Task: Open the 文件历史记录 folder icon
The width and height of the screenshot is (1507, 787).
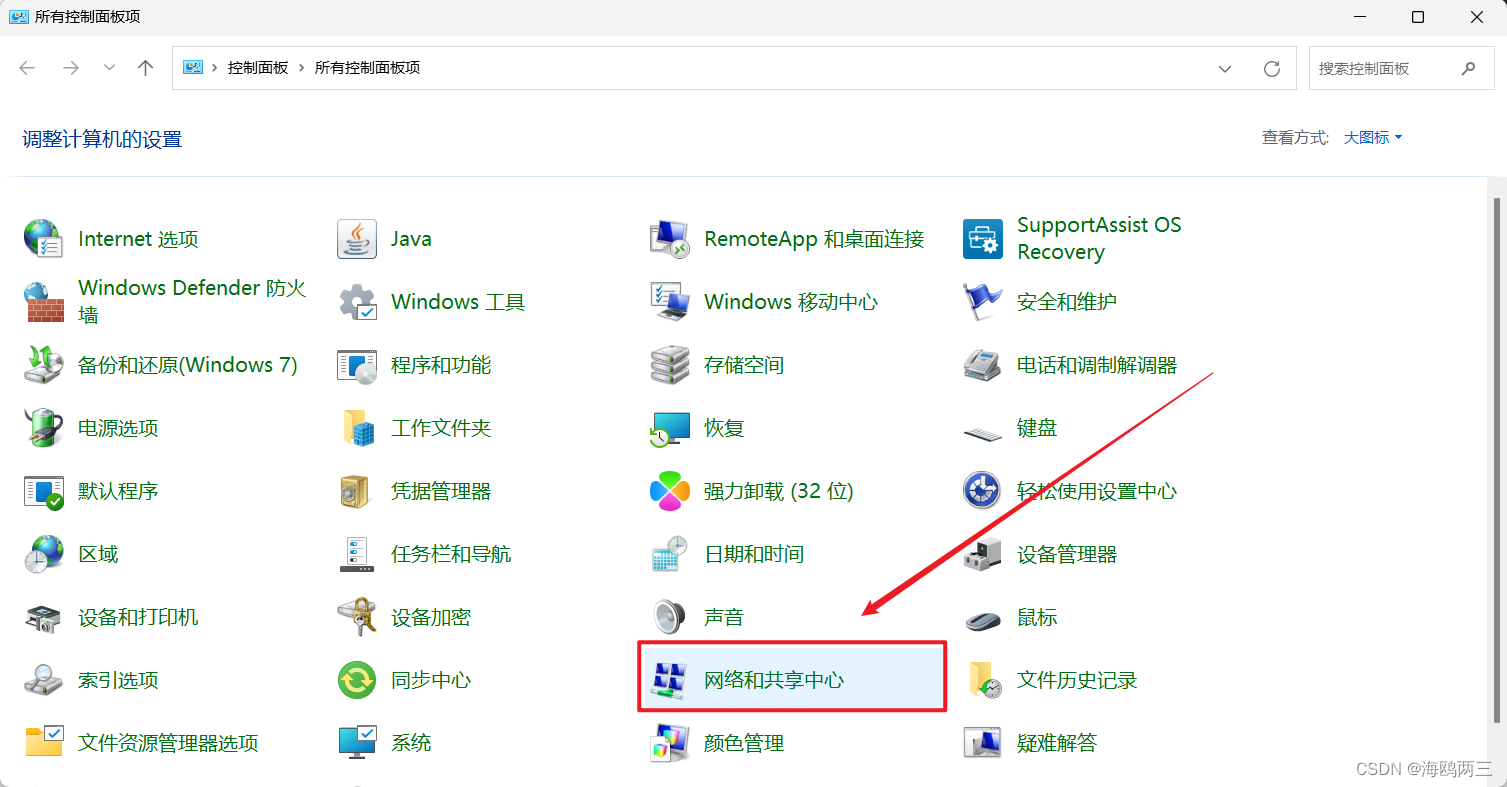Action: (983, 680)
